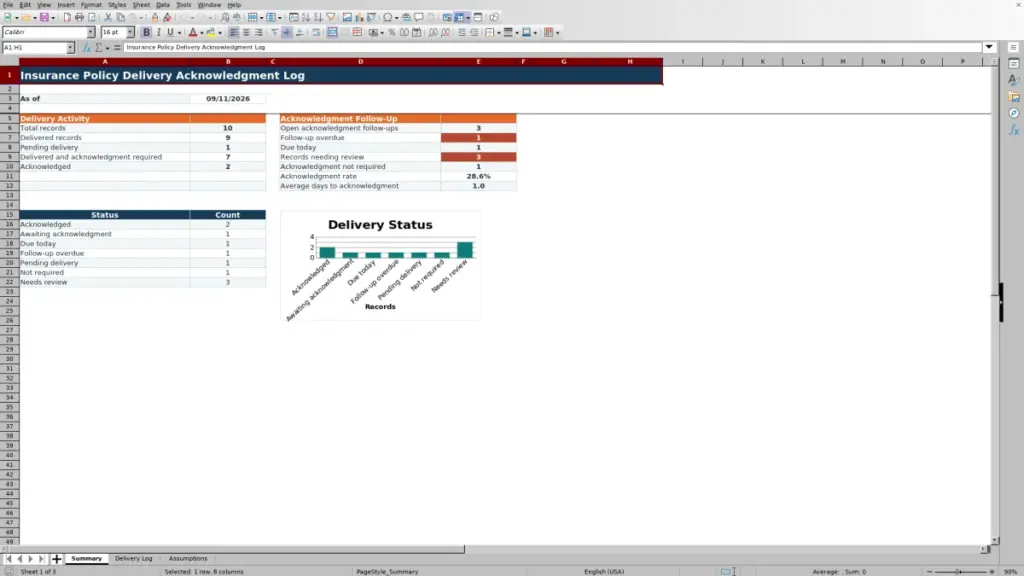This screenshot has height=576, width=1024.
Task: Open the Font Size dropdown
Action: tap(130, 32)
